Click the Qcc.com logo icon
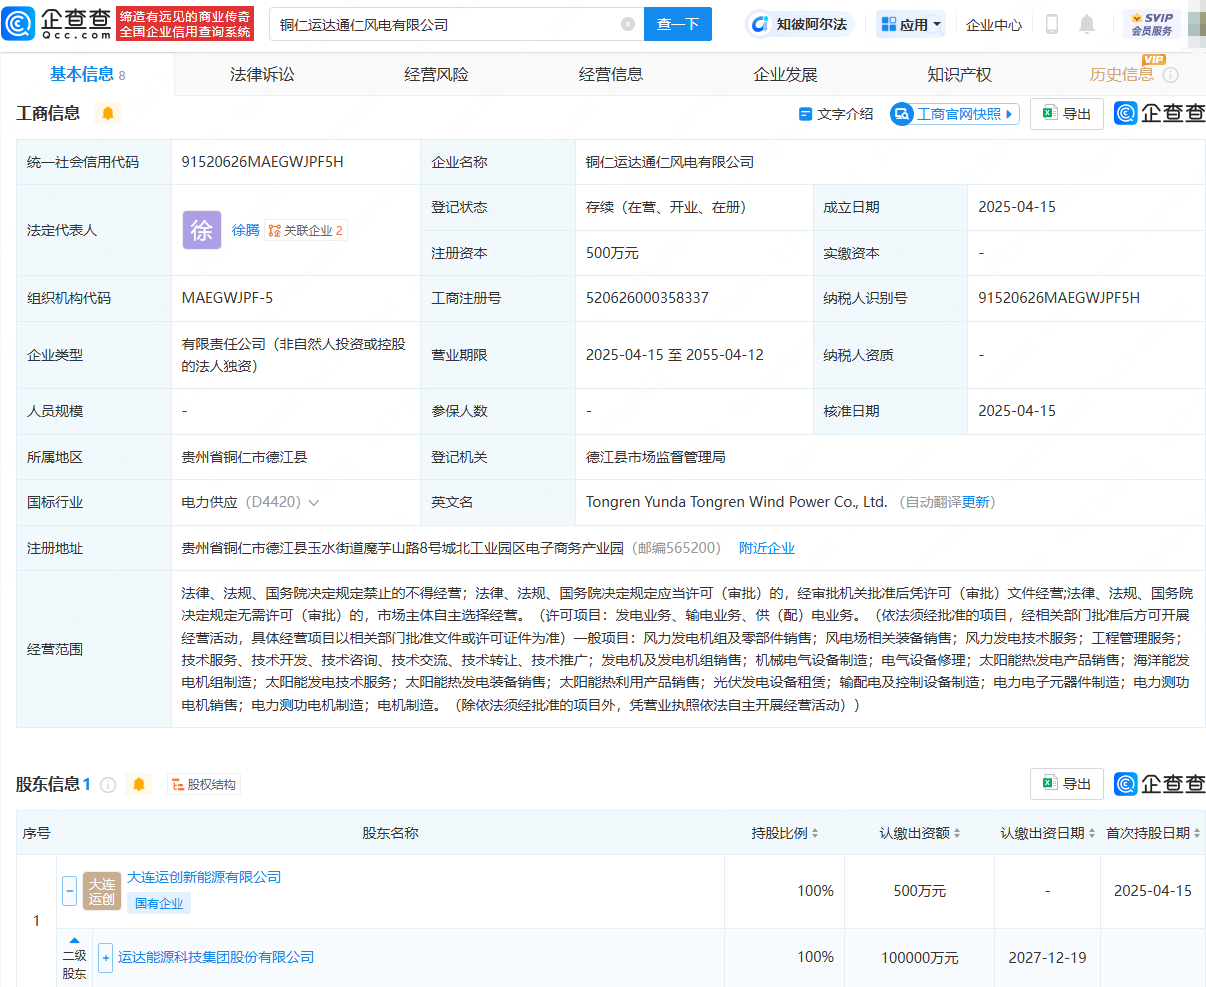Screen dimensions: 1206x987 pos(20,24)
